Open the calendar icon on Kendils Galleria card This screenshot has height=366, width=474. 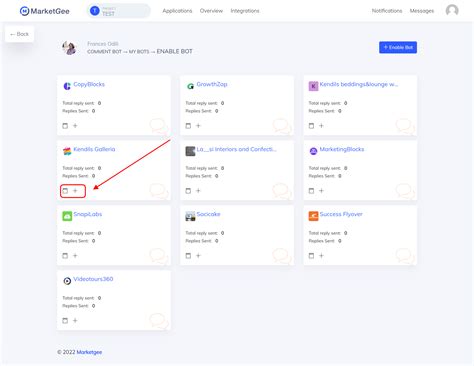[x=65, y=191]
